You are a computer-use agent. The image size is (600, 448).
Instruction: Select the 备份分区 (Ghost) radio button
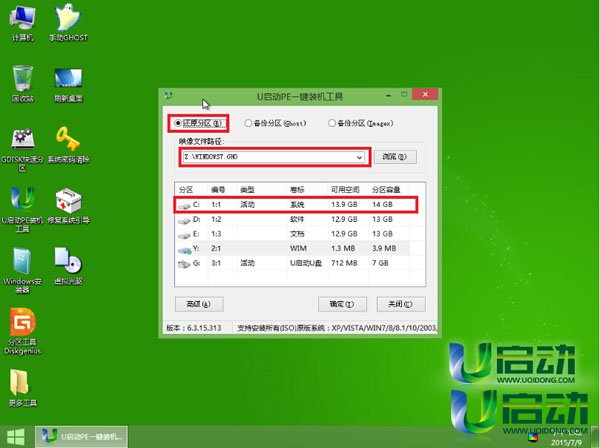pyautogui.click(x=275, y=123)
